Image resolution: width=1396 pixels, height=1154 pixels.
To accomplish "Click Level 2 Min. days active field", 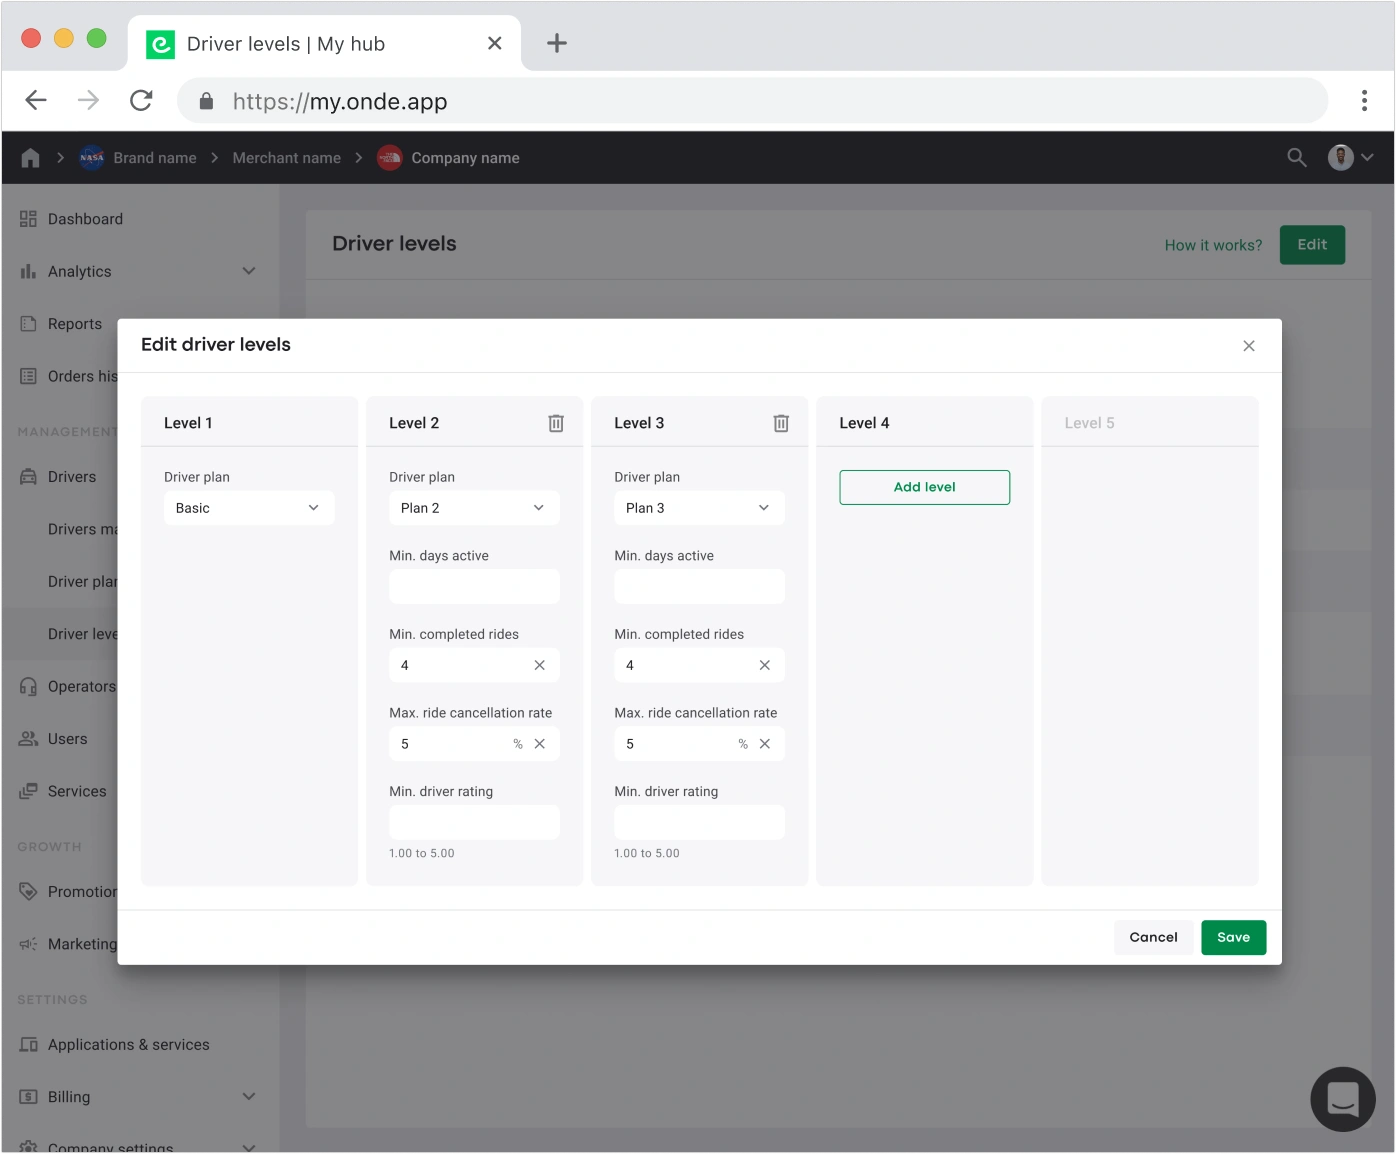I will point(474,587).
